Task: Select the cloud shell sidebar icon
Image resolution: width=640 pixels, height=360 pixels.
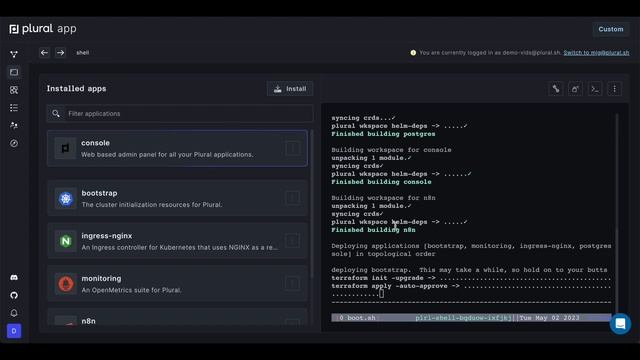Action: (14, 72)
